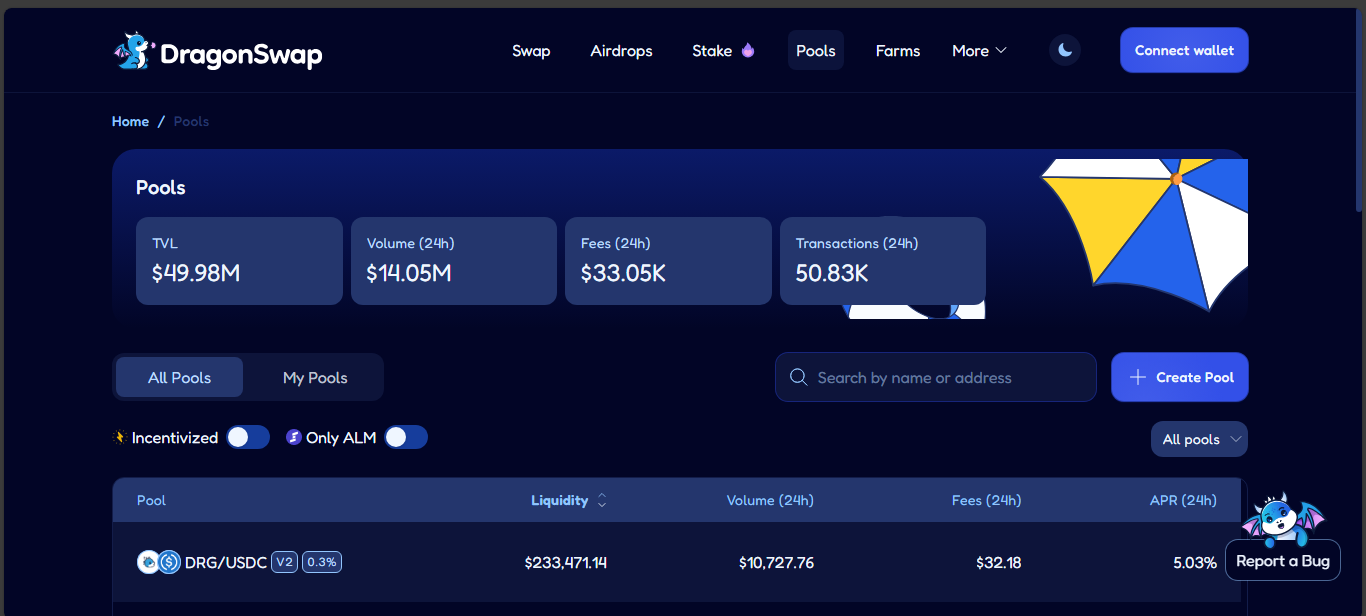1366x616 pixels.
Task: Click the dragon mascot above Report a Bug
Action: pos(1281,516)
